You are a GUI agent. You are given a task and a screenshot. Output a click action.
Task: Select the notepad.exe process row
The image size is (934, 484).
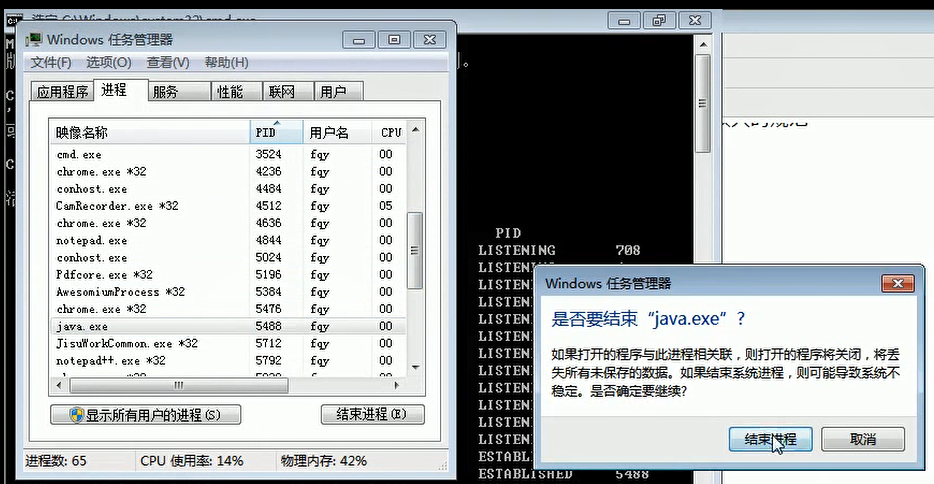(x=228, y=241)
